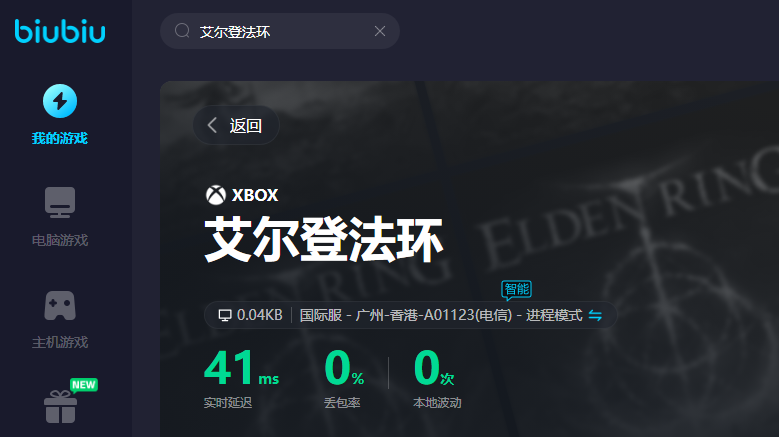Open 我的游戏 lightning bolt icon
779x437 pixels.
pyautogui.click(x=60, y=101)
